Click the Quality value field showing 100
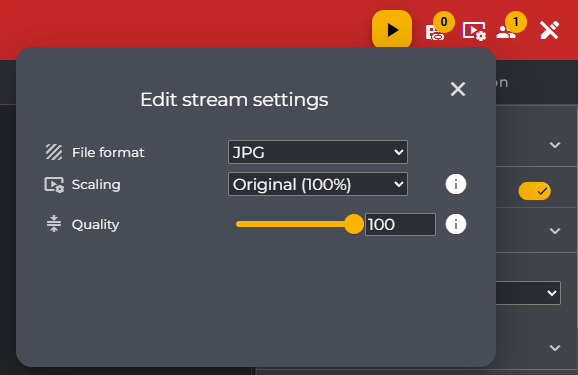 coord(400,224)
